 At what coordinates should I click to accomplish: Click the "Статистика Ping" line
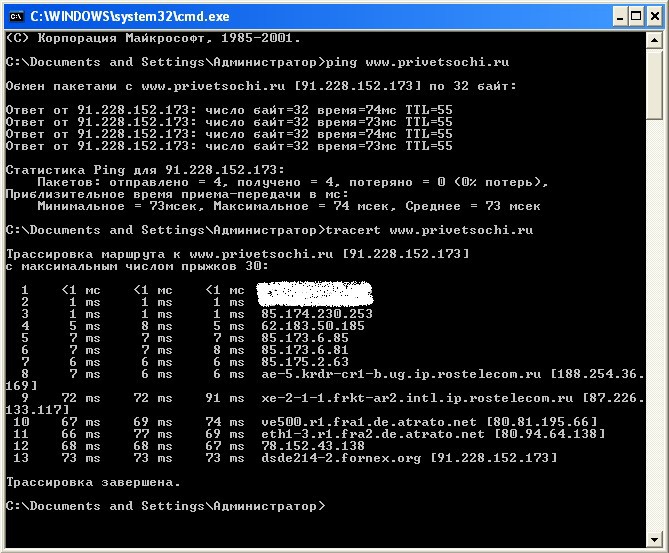click(145, 170)
